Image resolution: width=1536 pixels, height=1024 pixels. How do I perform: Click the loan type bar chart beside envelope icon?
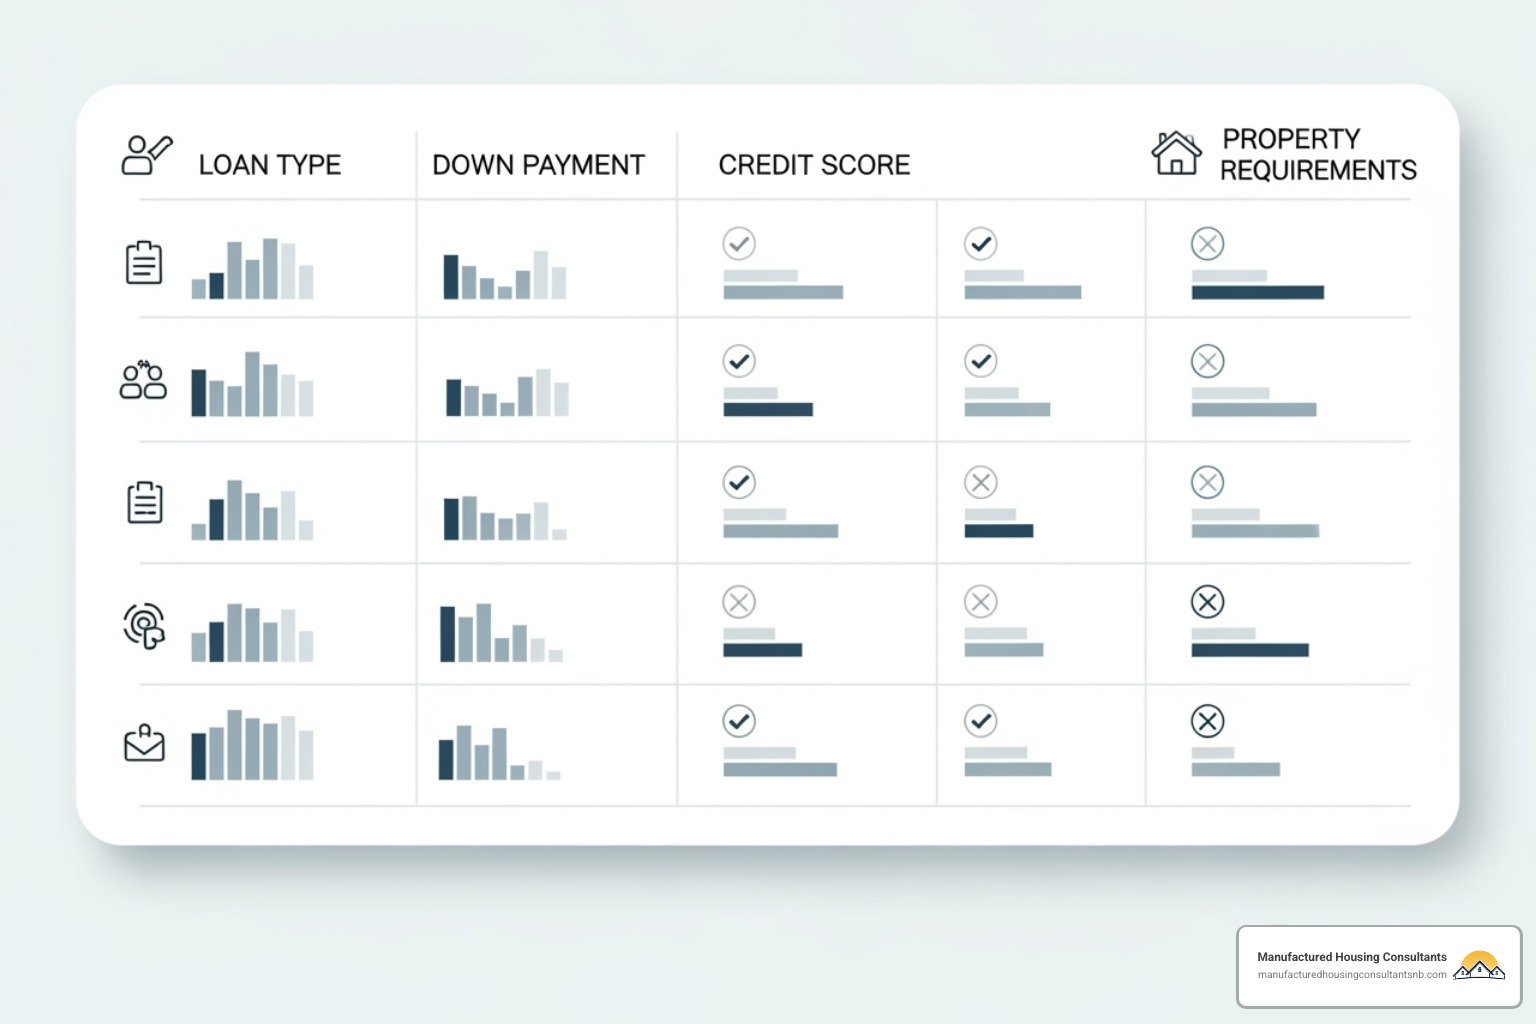[252, 744]
